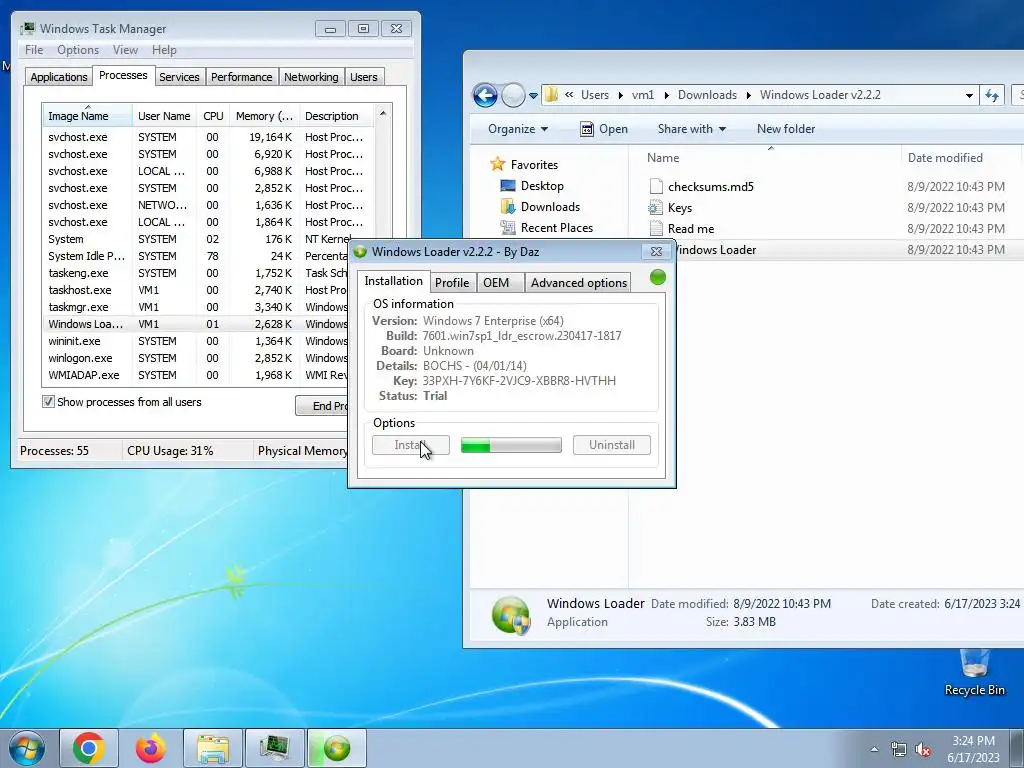Screen dimensions: 1024x768
Task: Toggle Show processes from all users
Action: [x=48, y=402]
